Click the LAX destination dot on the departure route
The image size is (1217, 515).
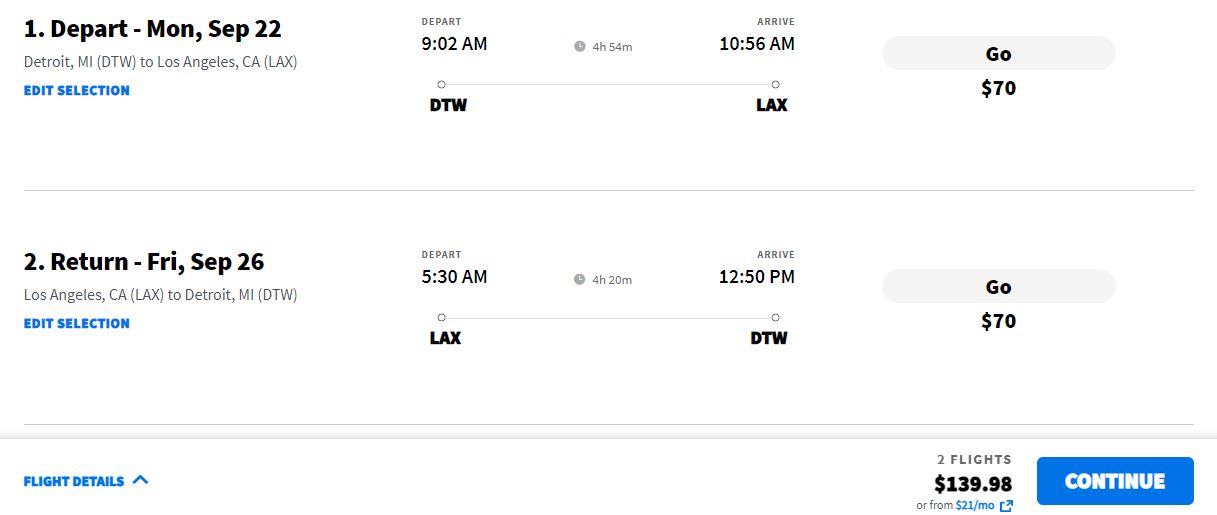775,84
